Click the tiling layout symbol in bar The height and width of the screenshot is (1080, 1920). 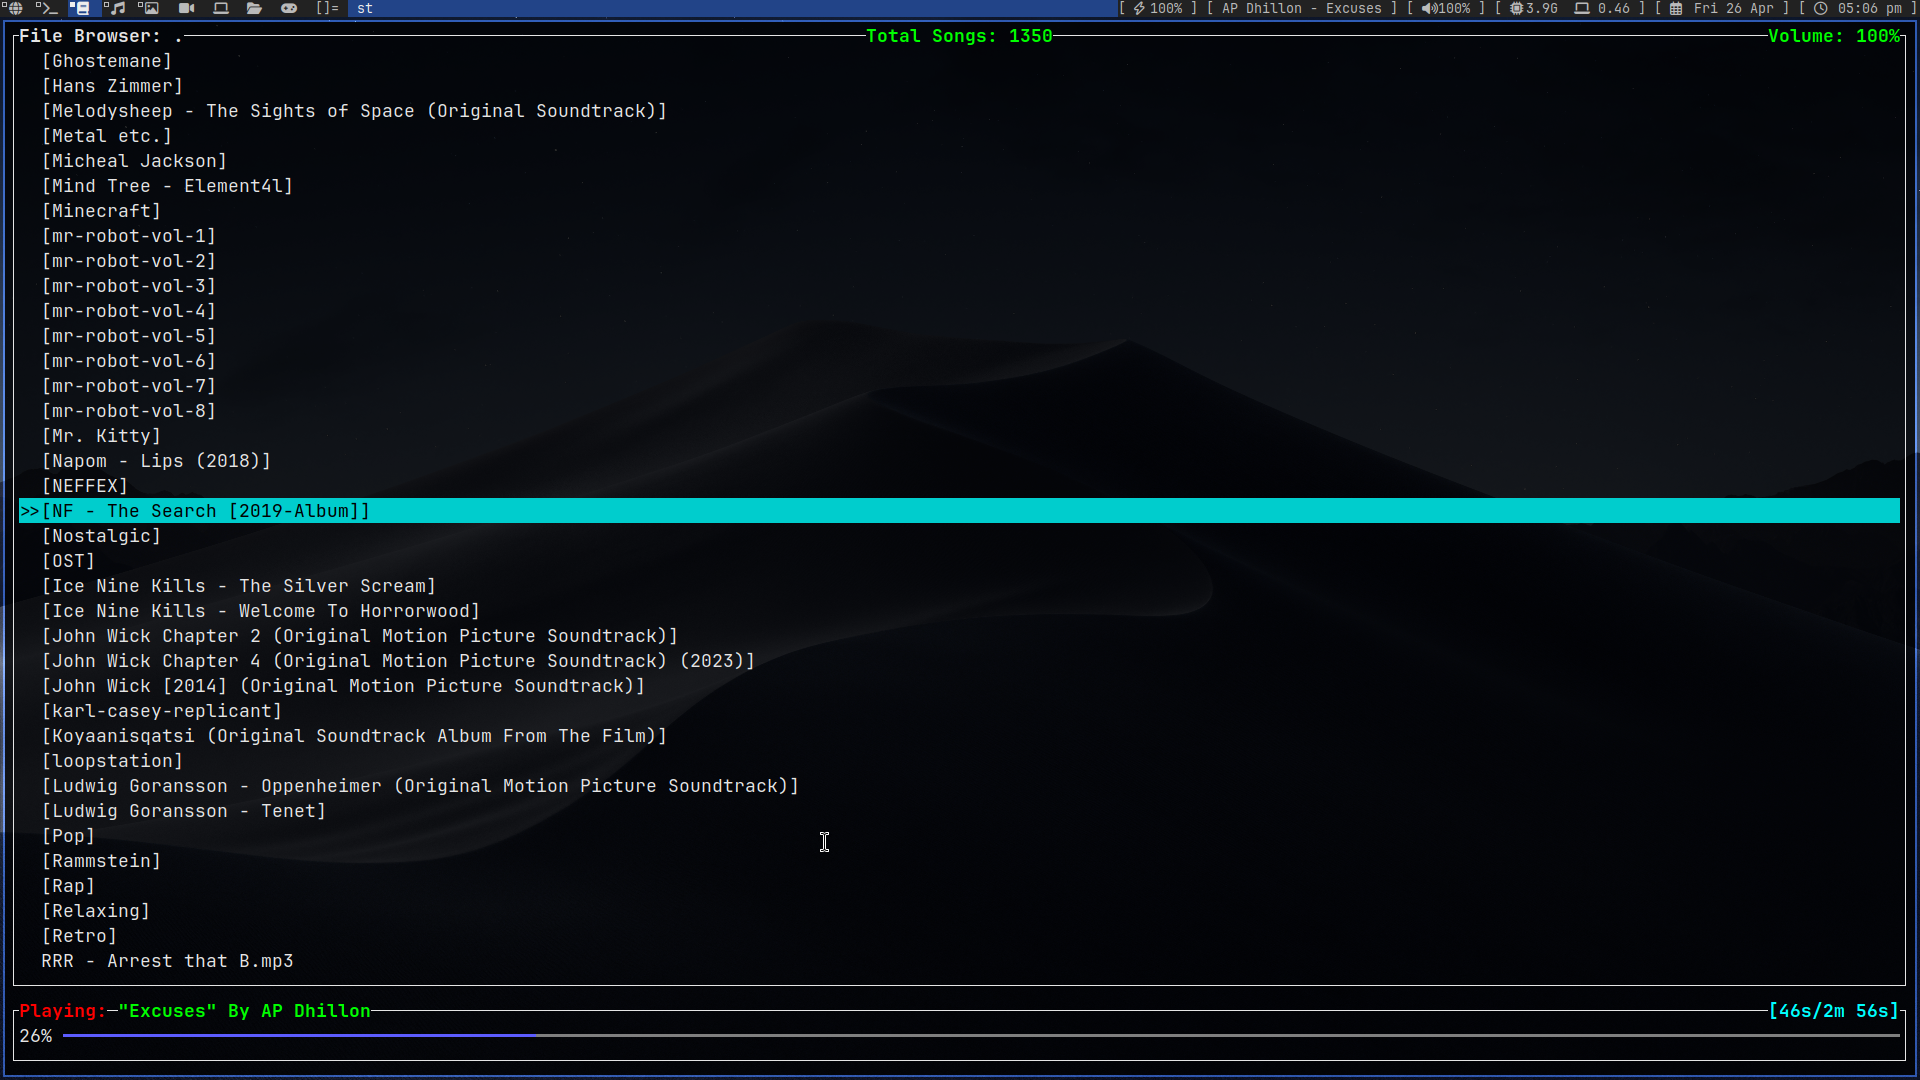327,8
